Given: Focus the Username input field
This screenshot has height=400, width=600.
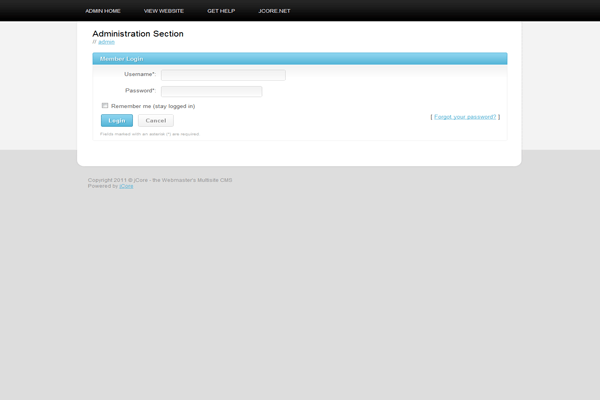Looking at the screenshot, I should [223, 75].
